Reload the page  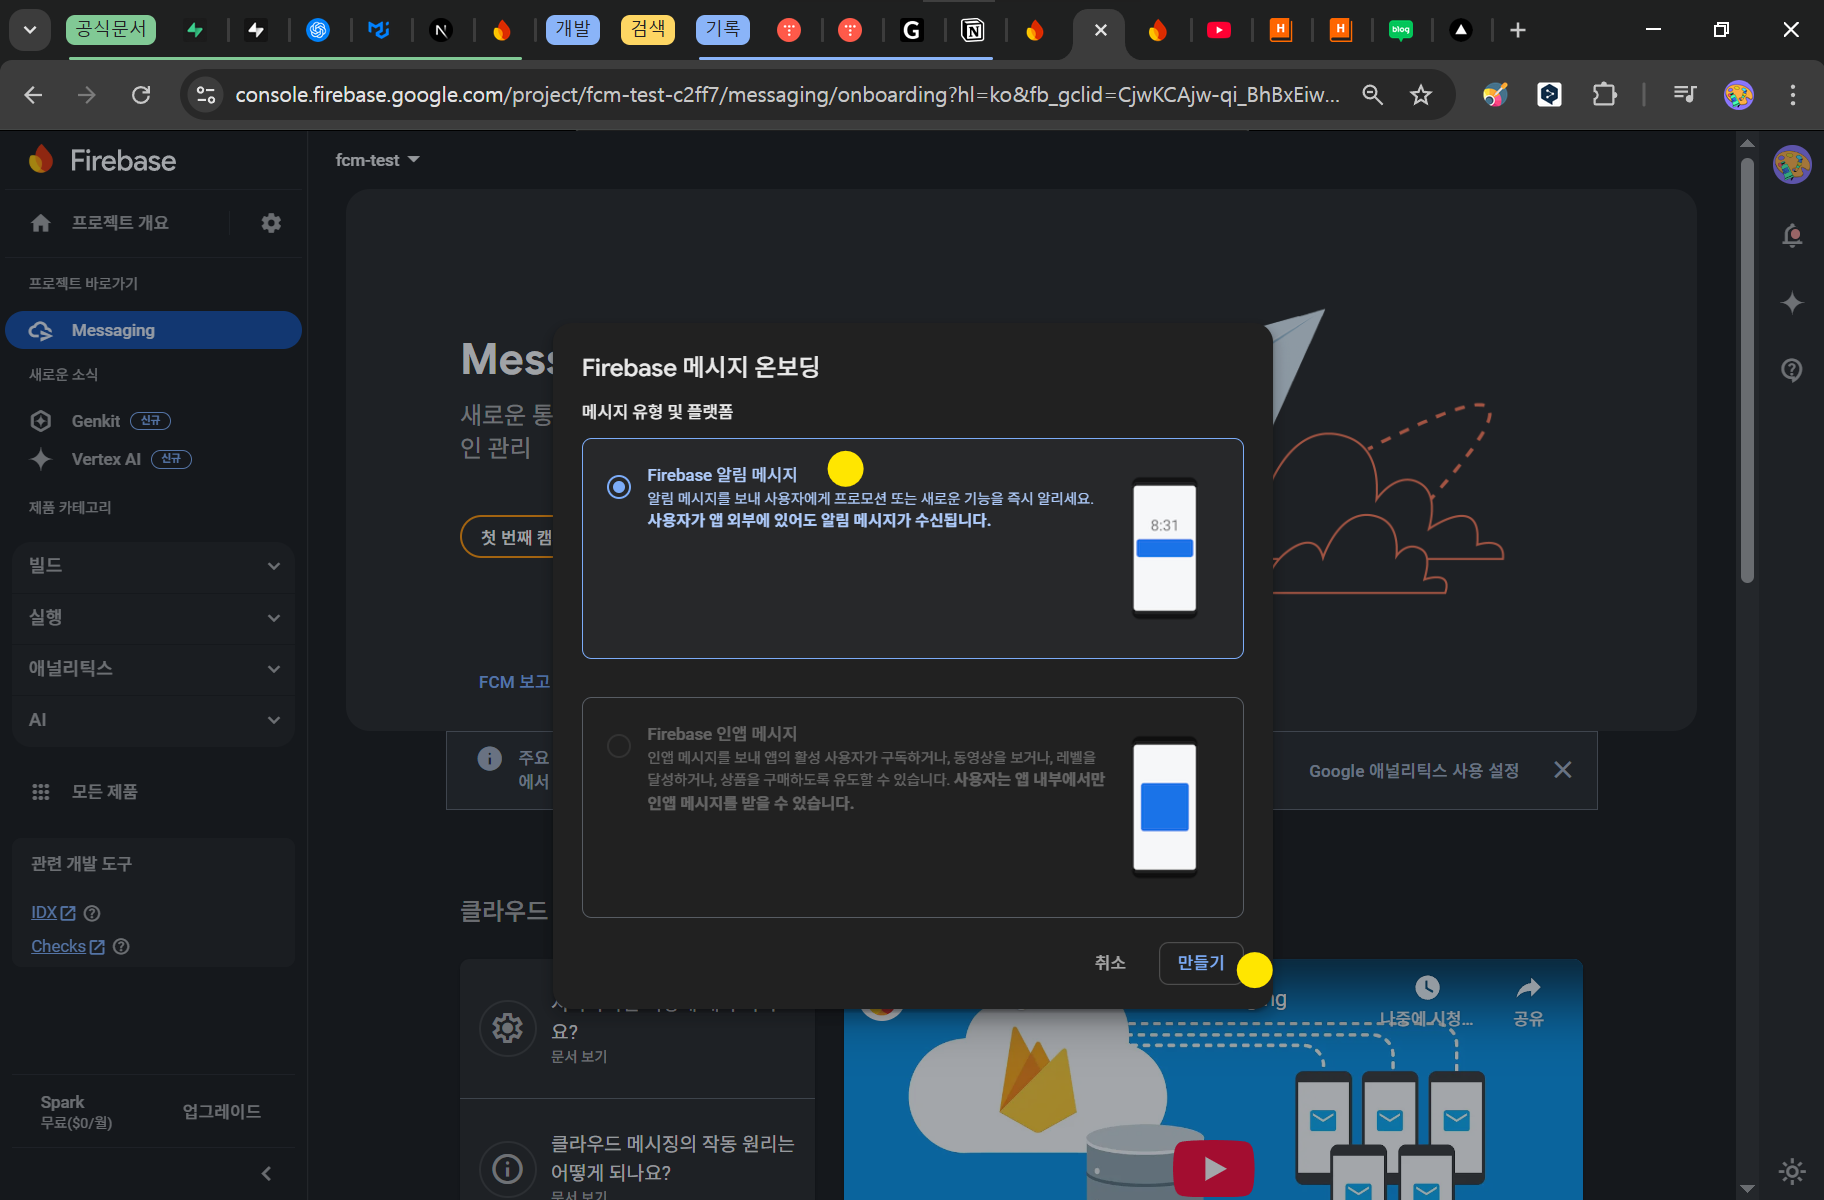(141, 95)
